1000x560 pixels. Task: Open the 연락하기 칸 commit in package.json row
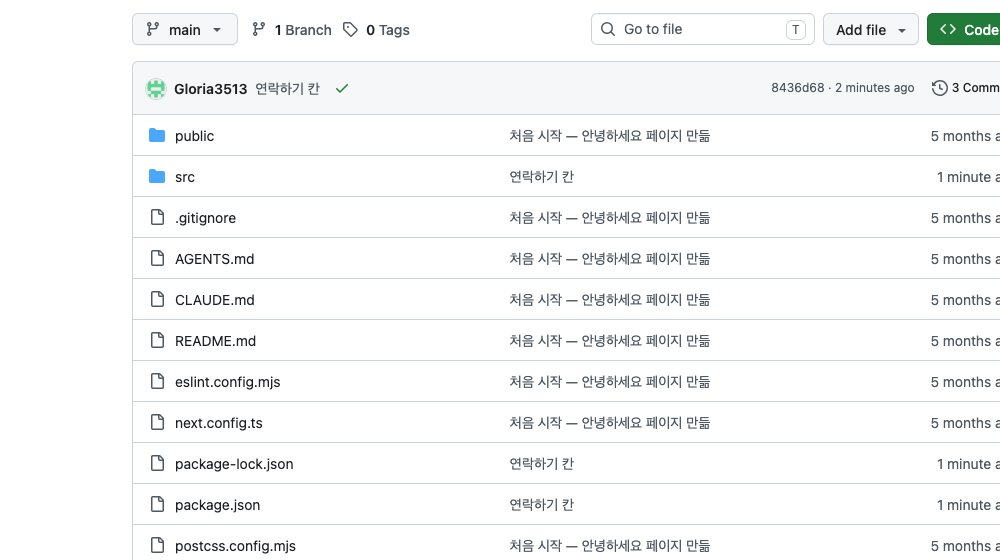tap(541, 505)
